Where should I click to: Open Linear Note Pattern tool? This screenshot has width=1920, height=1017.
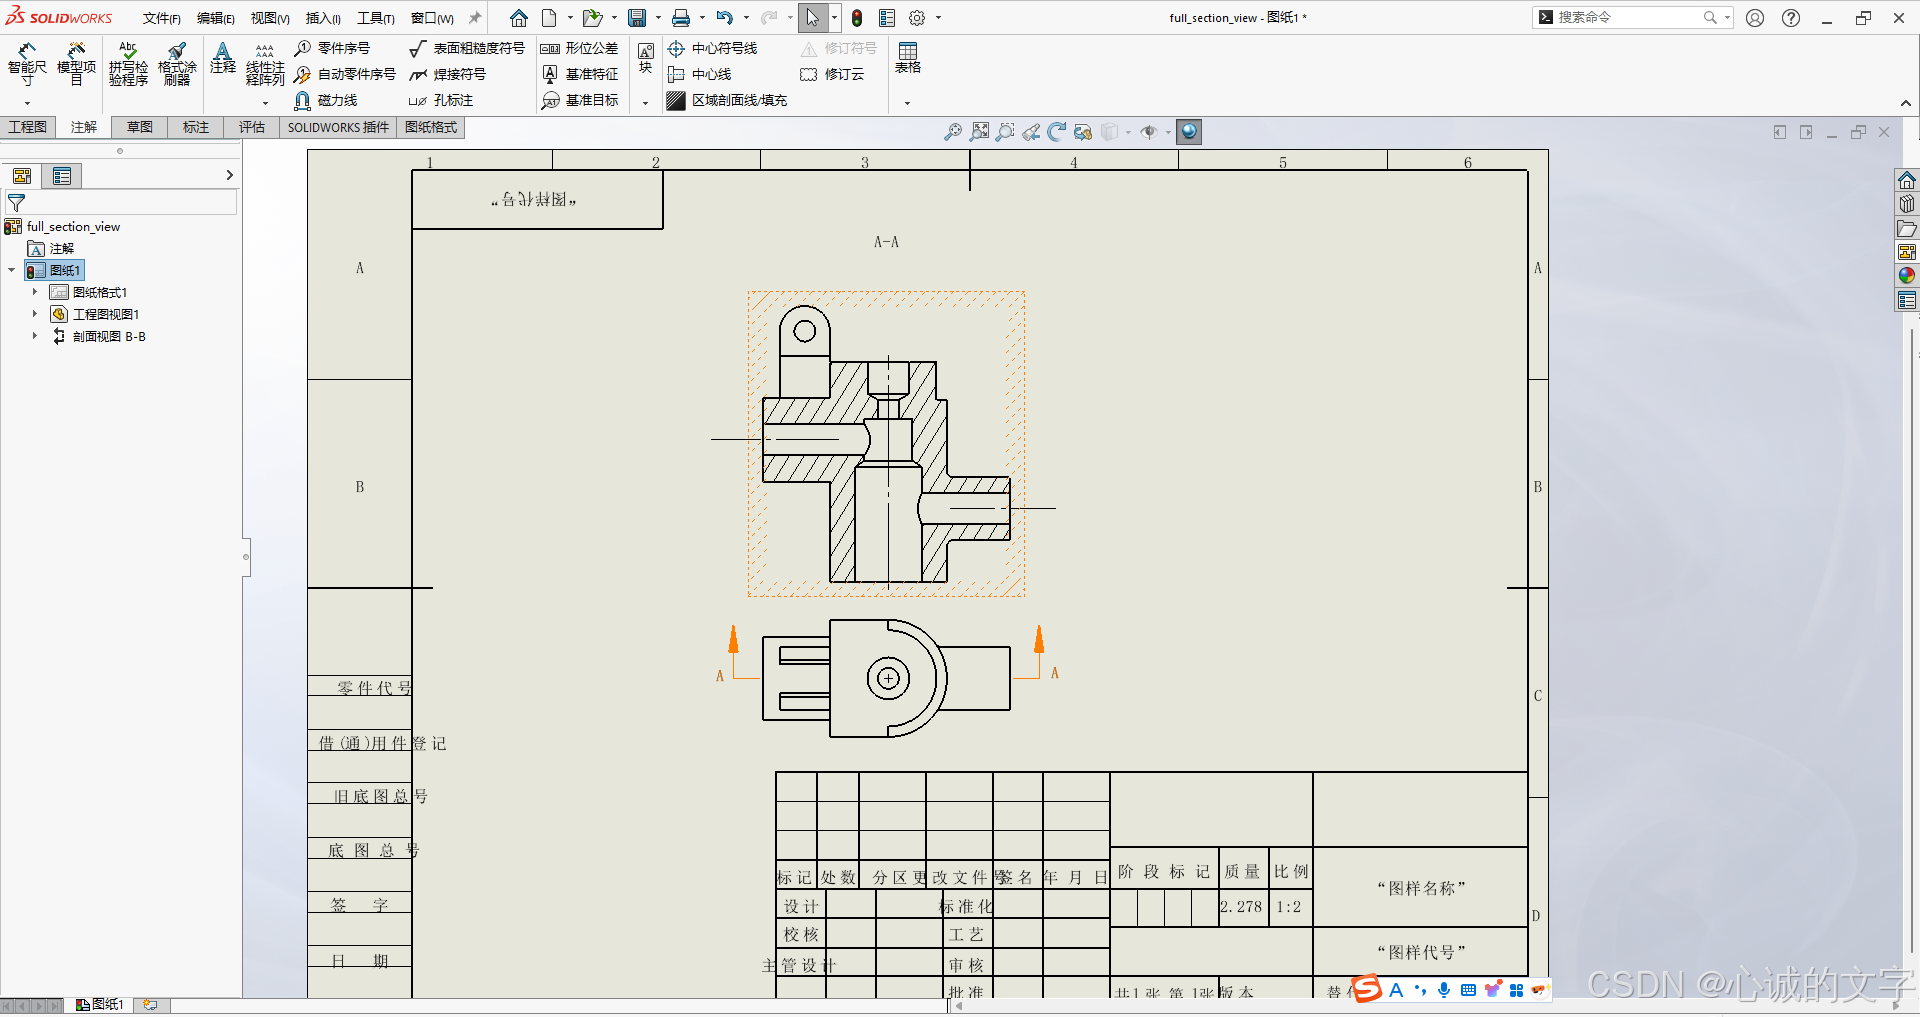[x=265, y=63]
